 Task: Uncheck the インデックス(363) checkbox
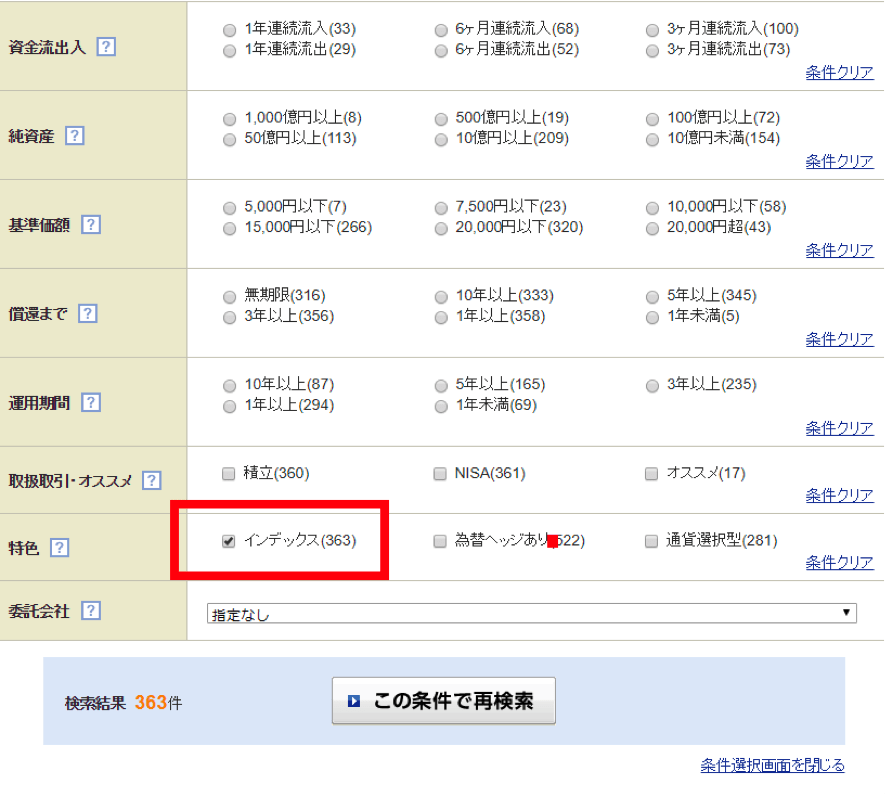tap(229, 541)
